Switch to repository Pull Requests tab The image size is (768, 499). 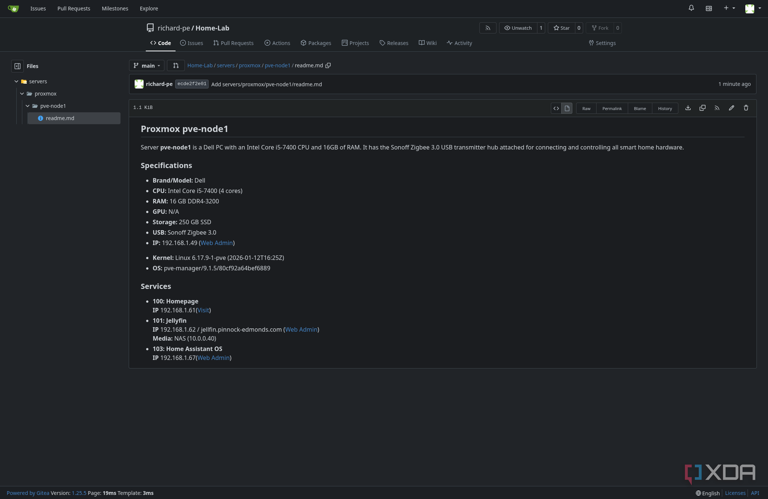point(233,43)
